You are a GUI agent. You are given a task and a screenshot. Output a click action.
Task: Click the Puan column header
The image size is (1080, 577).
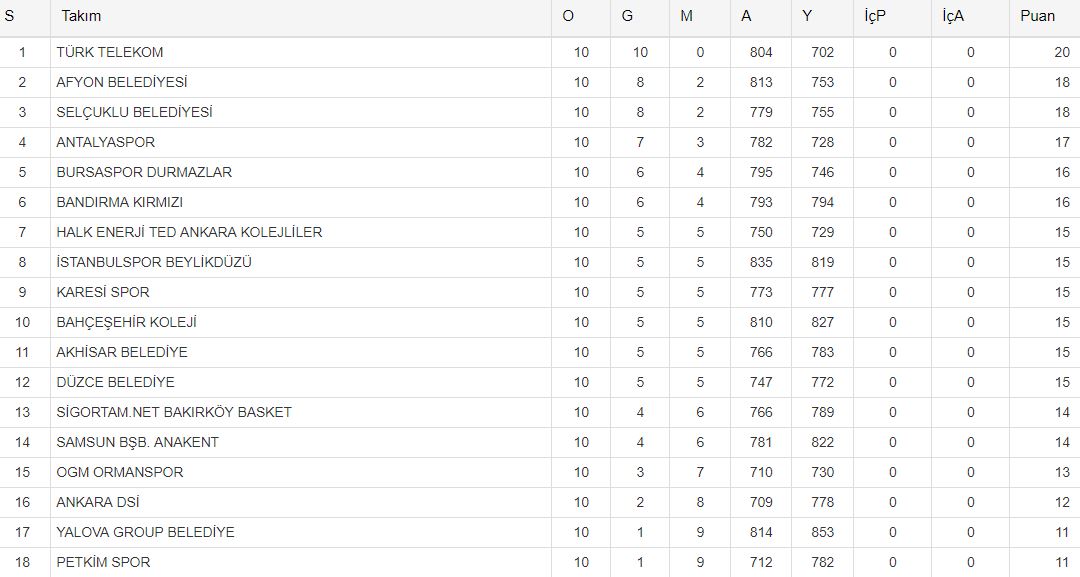(x=1037, y=16)
